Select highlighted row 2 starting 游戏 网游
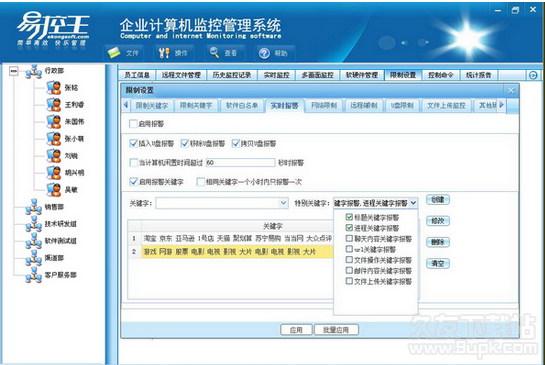This screenshot has width=545, height=365. click(230, 251)
